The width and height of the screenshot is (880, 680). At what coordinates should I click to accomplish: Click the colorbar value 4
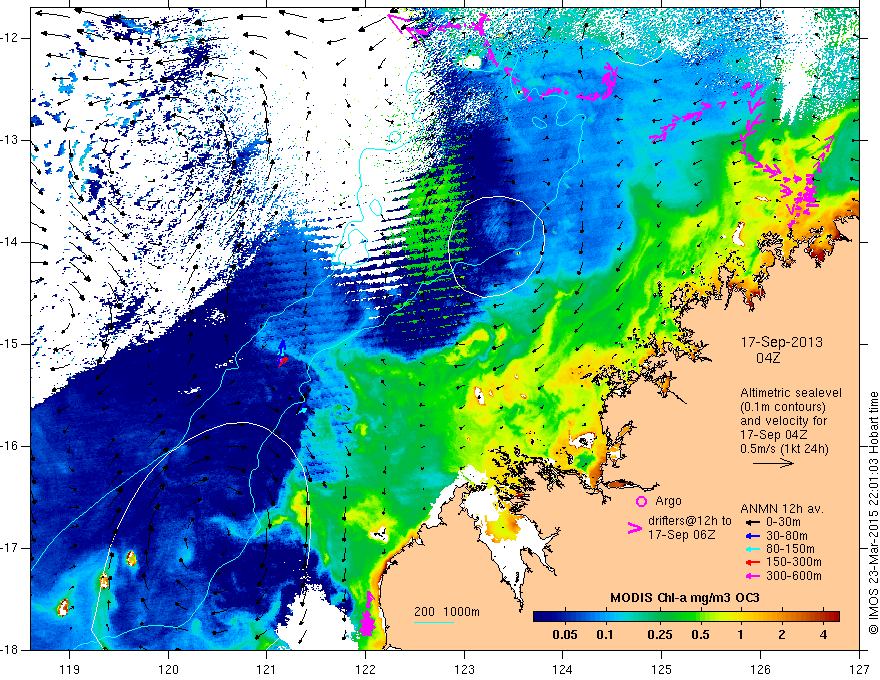point(823,635)
